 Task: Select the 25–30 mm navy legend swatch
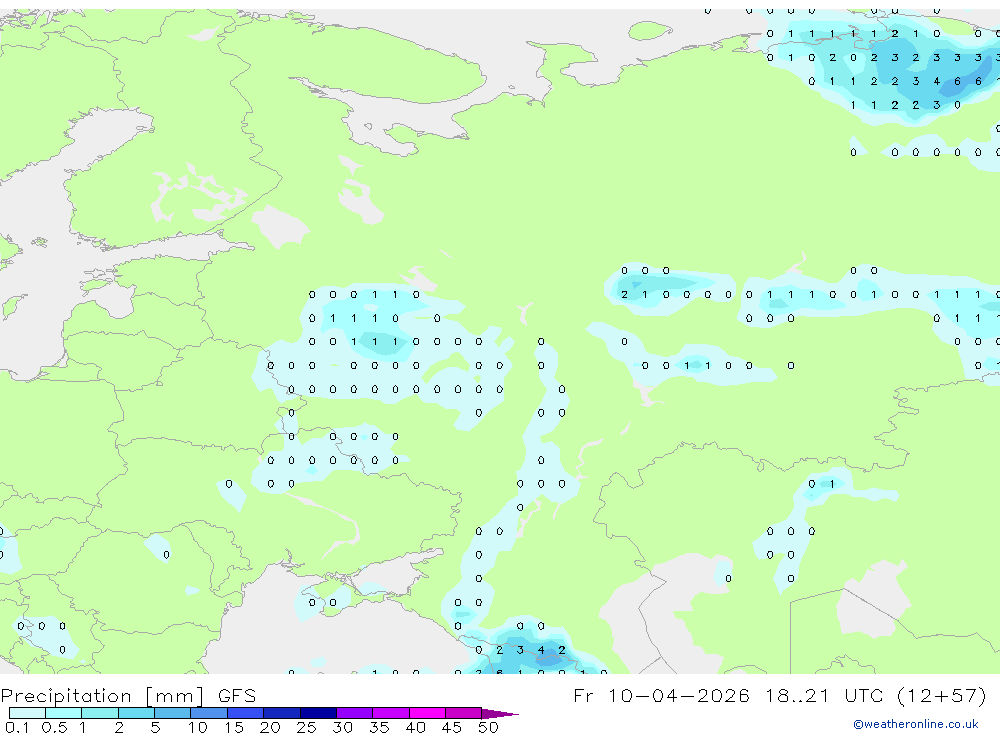pos(318,713)
